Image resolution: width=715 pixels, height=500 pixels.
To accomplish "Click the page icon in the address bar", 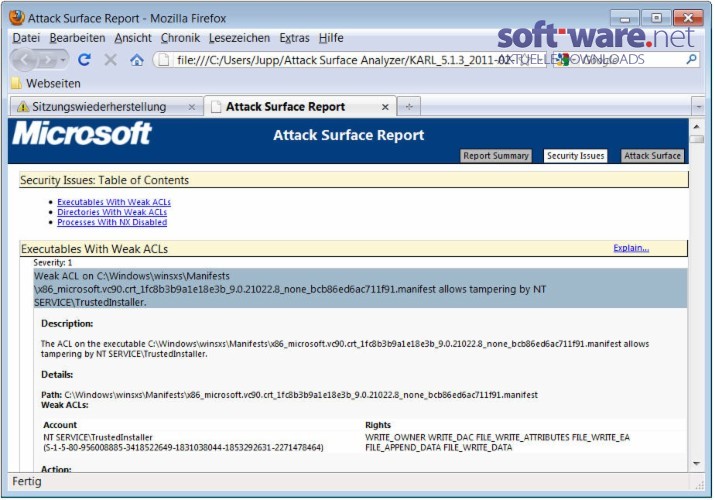I will click(164, 60).
